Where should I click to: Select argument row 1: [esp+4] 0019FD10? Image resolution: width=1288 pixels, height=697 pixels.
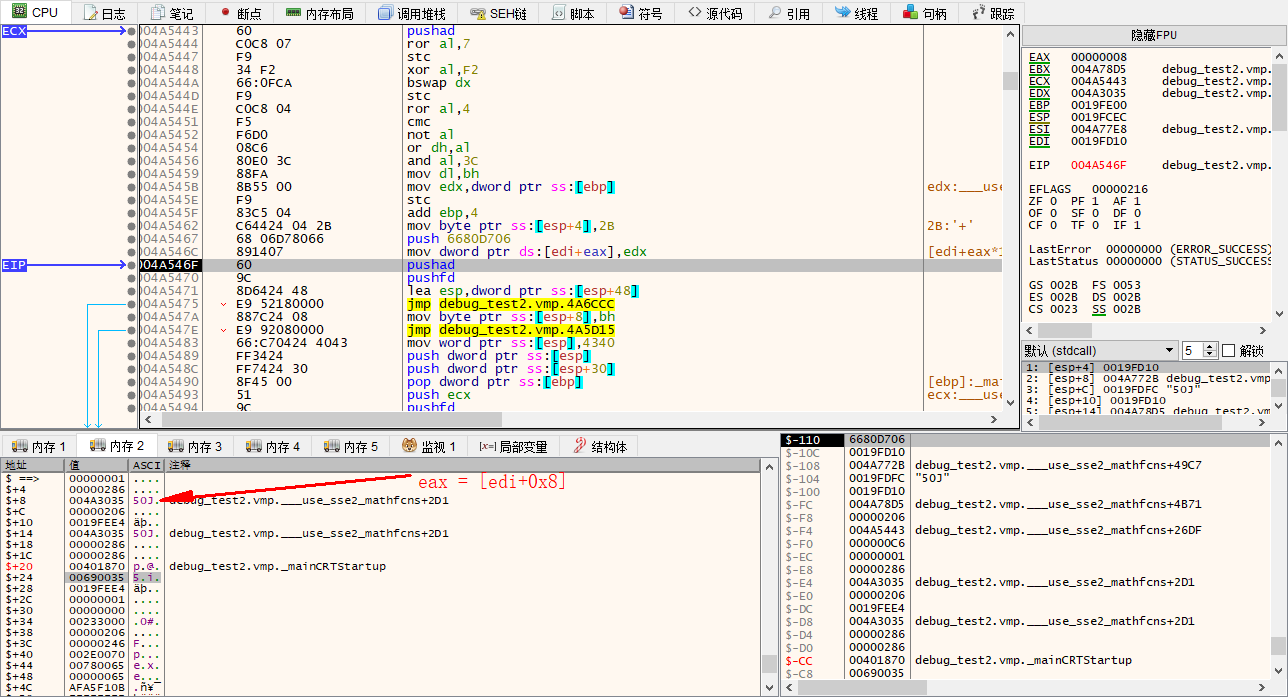[x=1145, y=367]
